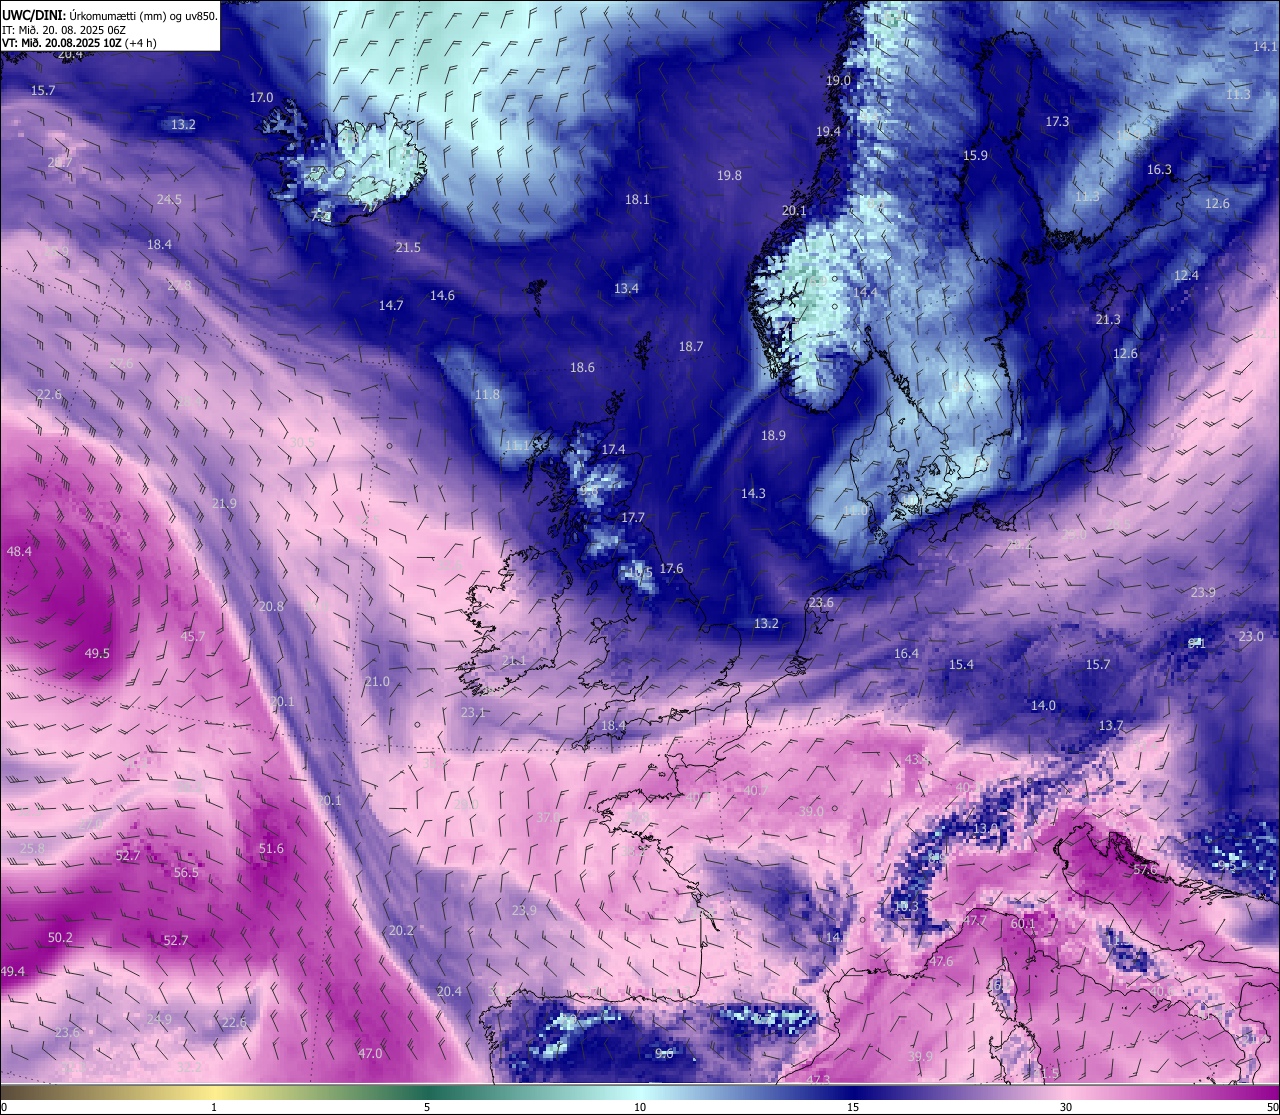Screen dimensions: 1280x1115
Task: Click the color scale label 50
Action: pyautogui.click(x=1272, y=1107)
